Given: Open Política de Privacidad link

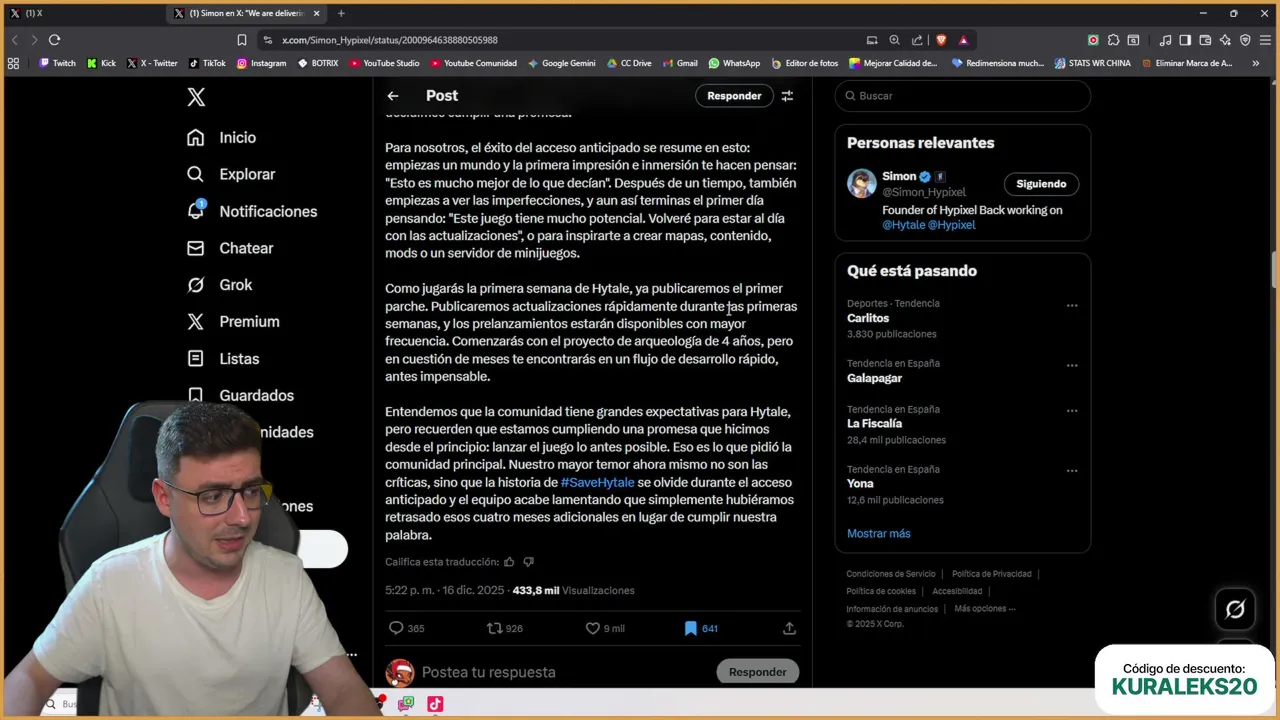Looking at the screenshot, I should (x=992, y=574).
